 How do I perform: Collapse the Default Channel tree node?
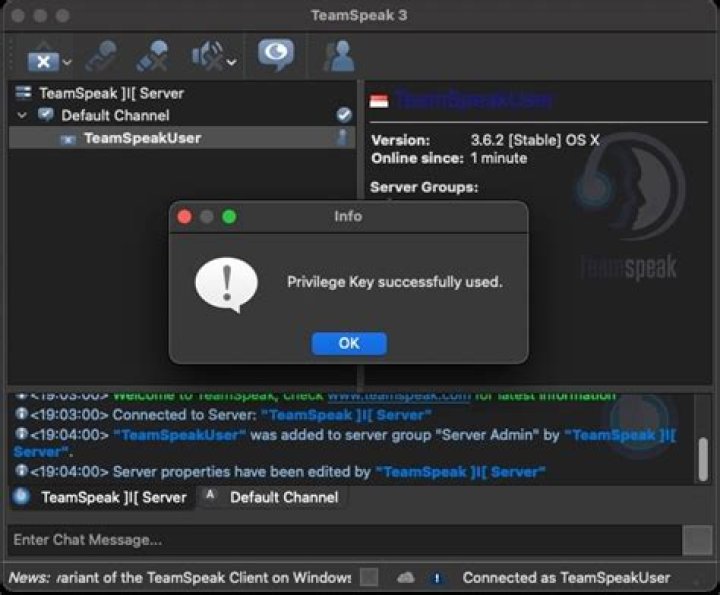point(22,115)
